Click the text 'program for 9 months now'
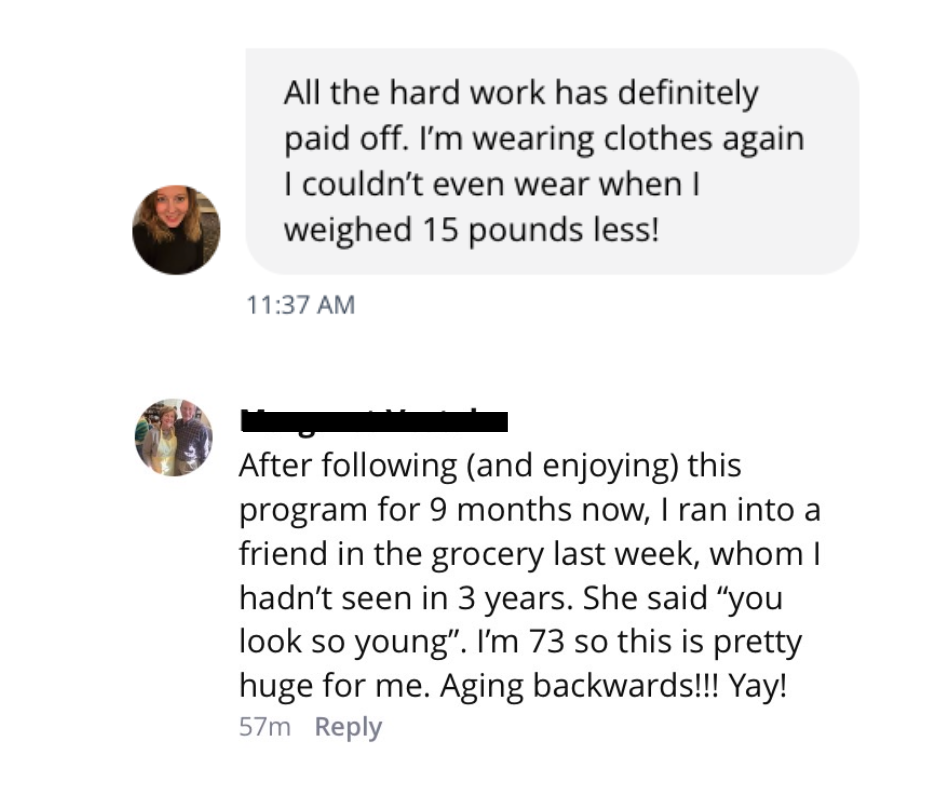The width and height of the screenshot is (940, 788). pyautogui.click(x=444, y=510)
